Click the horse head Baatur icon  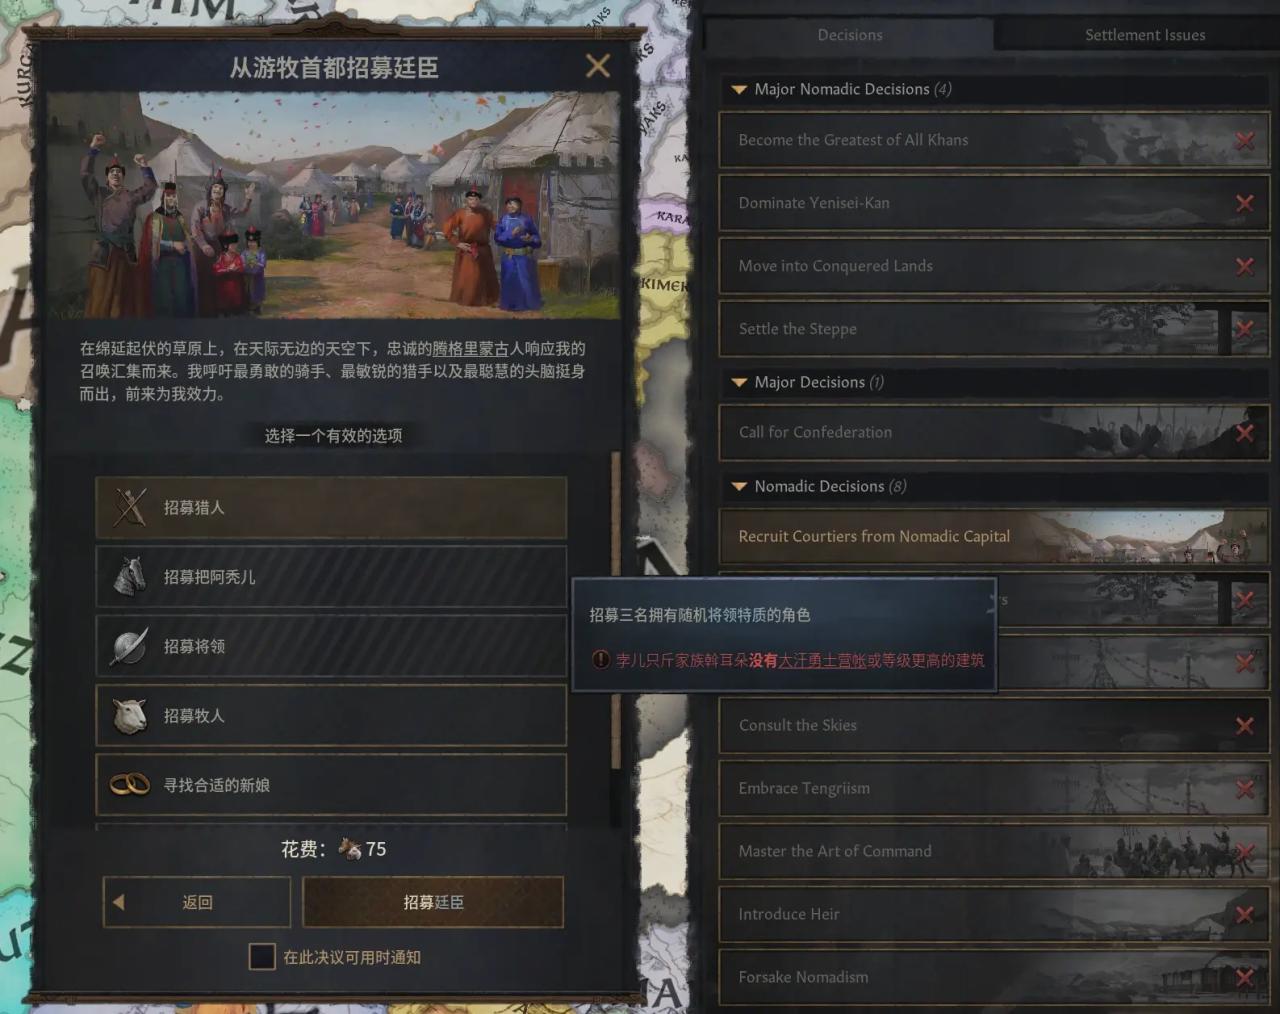130,577
